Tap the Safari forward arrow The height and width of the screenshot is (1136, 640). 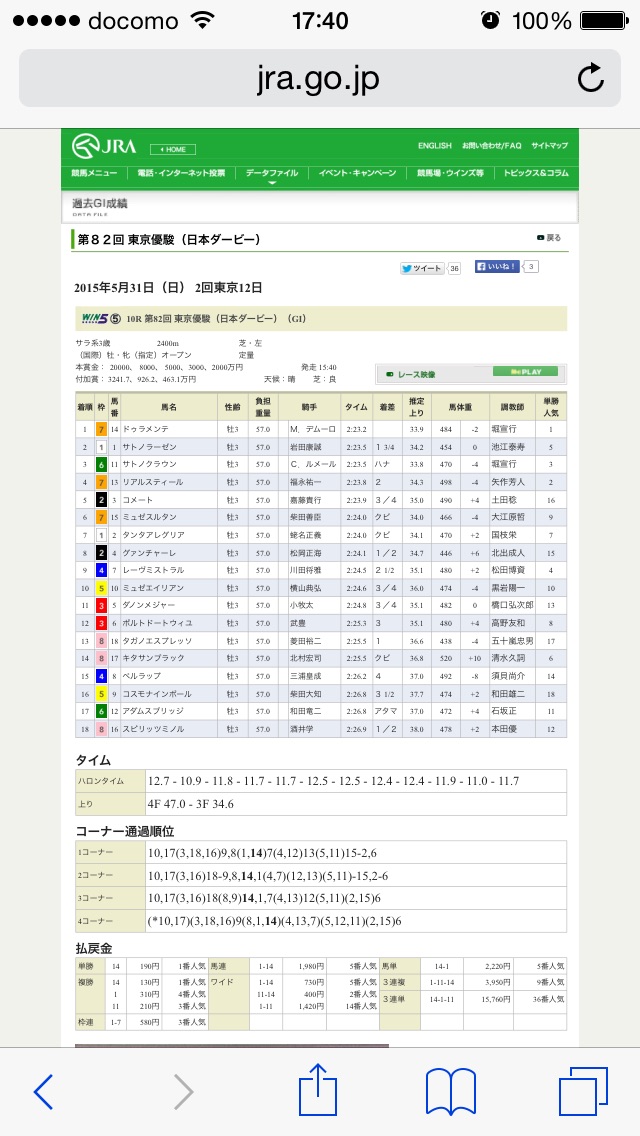[183, 1091]
